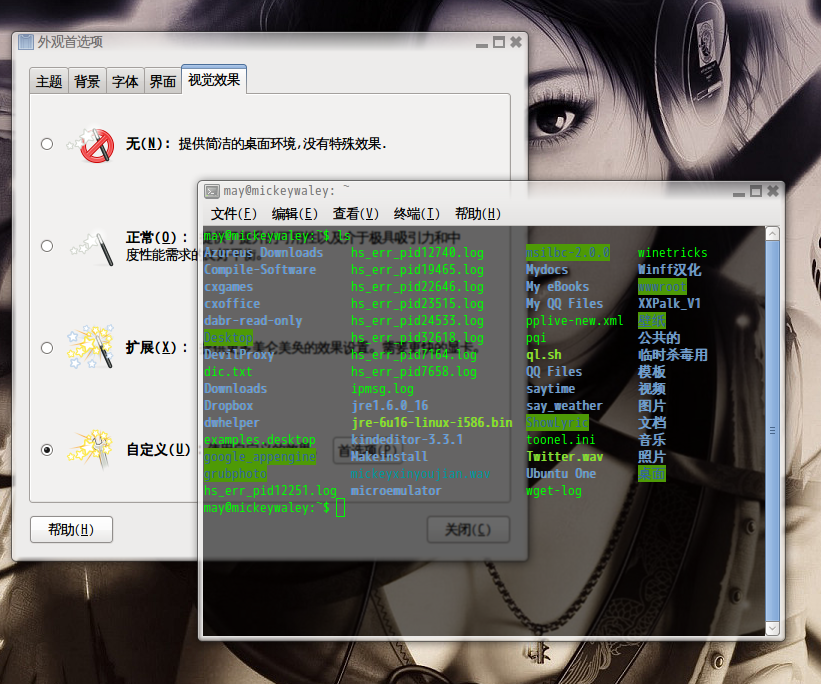Click 'toonel.ini' in the terminal output

click(x=561, y=440)
